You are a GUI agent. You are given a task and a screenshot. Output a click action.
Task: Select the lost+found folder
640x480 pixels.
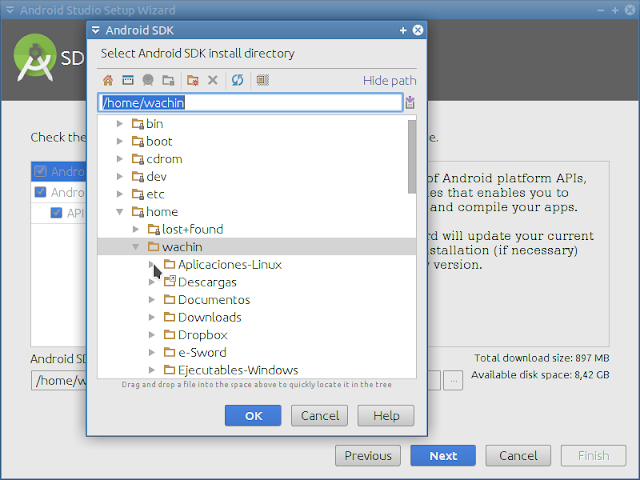185,229
